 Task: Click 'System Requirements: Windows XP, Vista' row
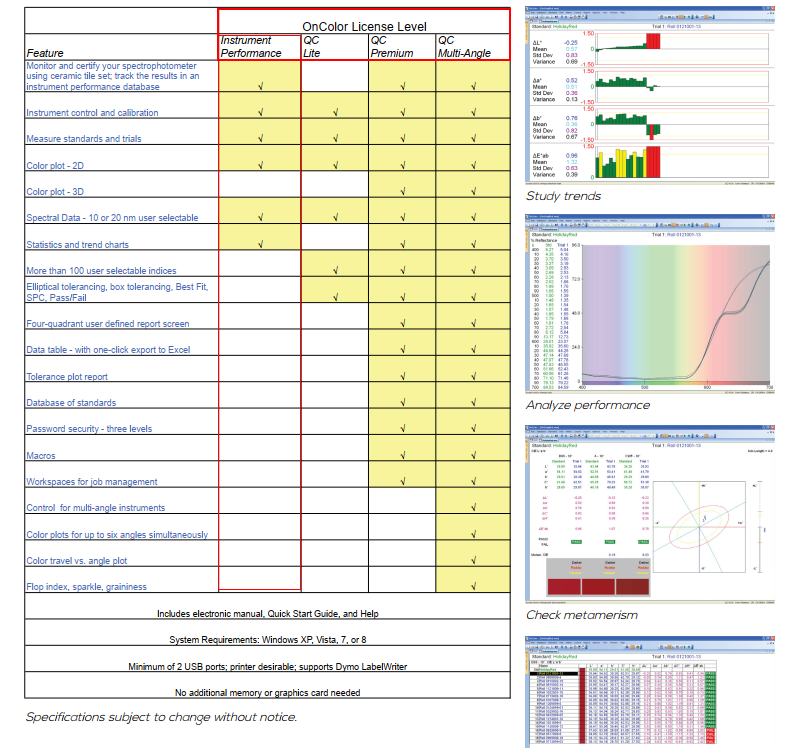click(267, 632)
